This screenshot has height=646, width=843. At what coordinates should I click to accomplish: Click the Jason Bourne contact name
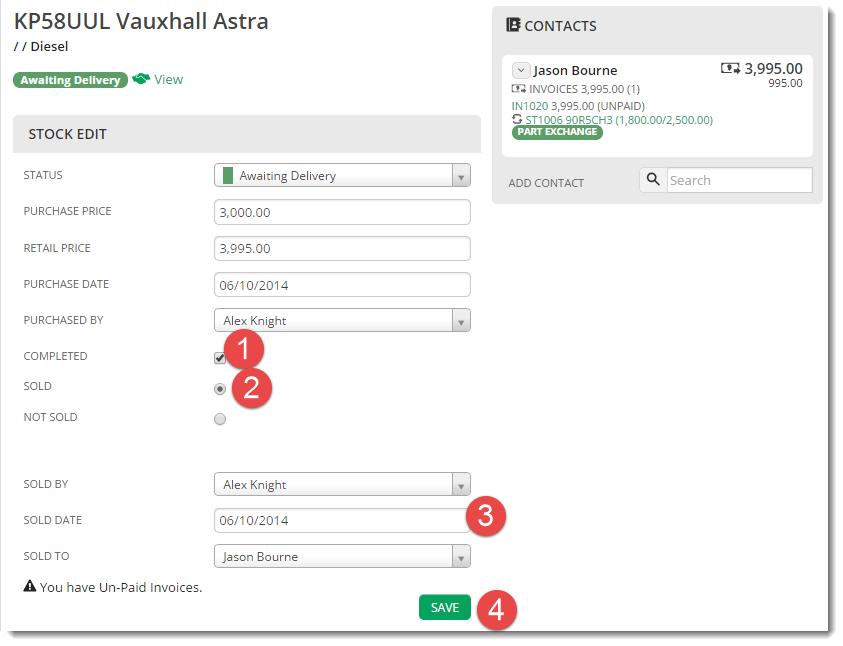[x=575, y=70]
